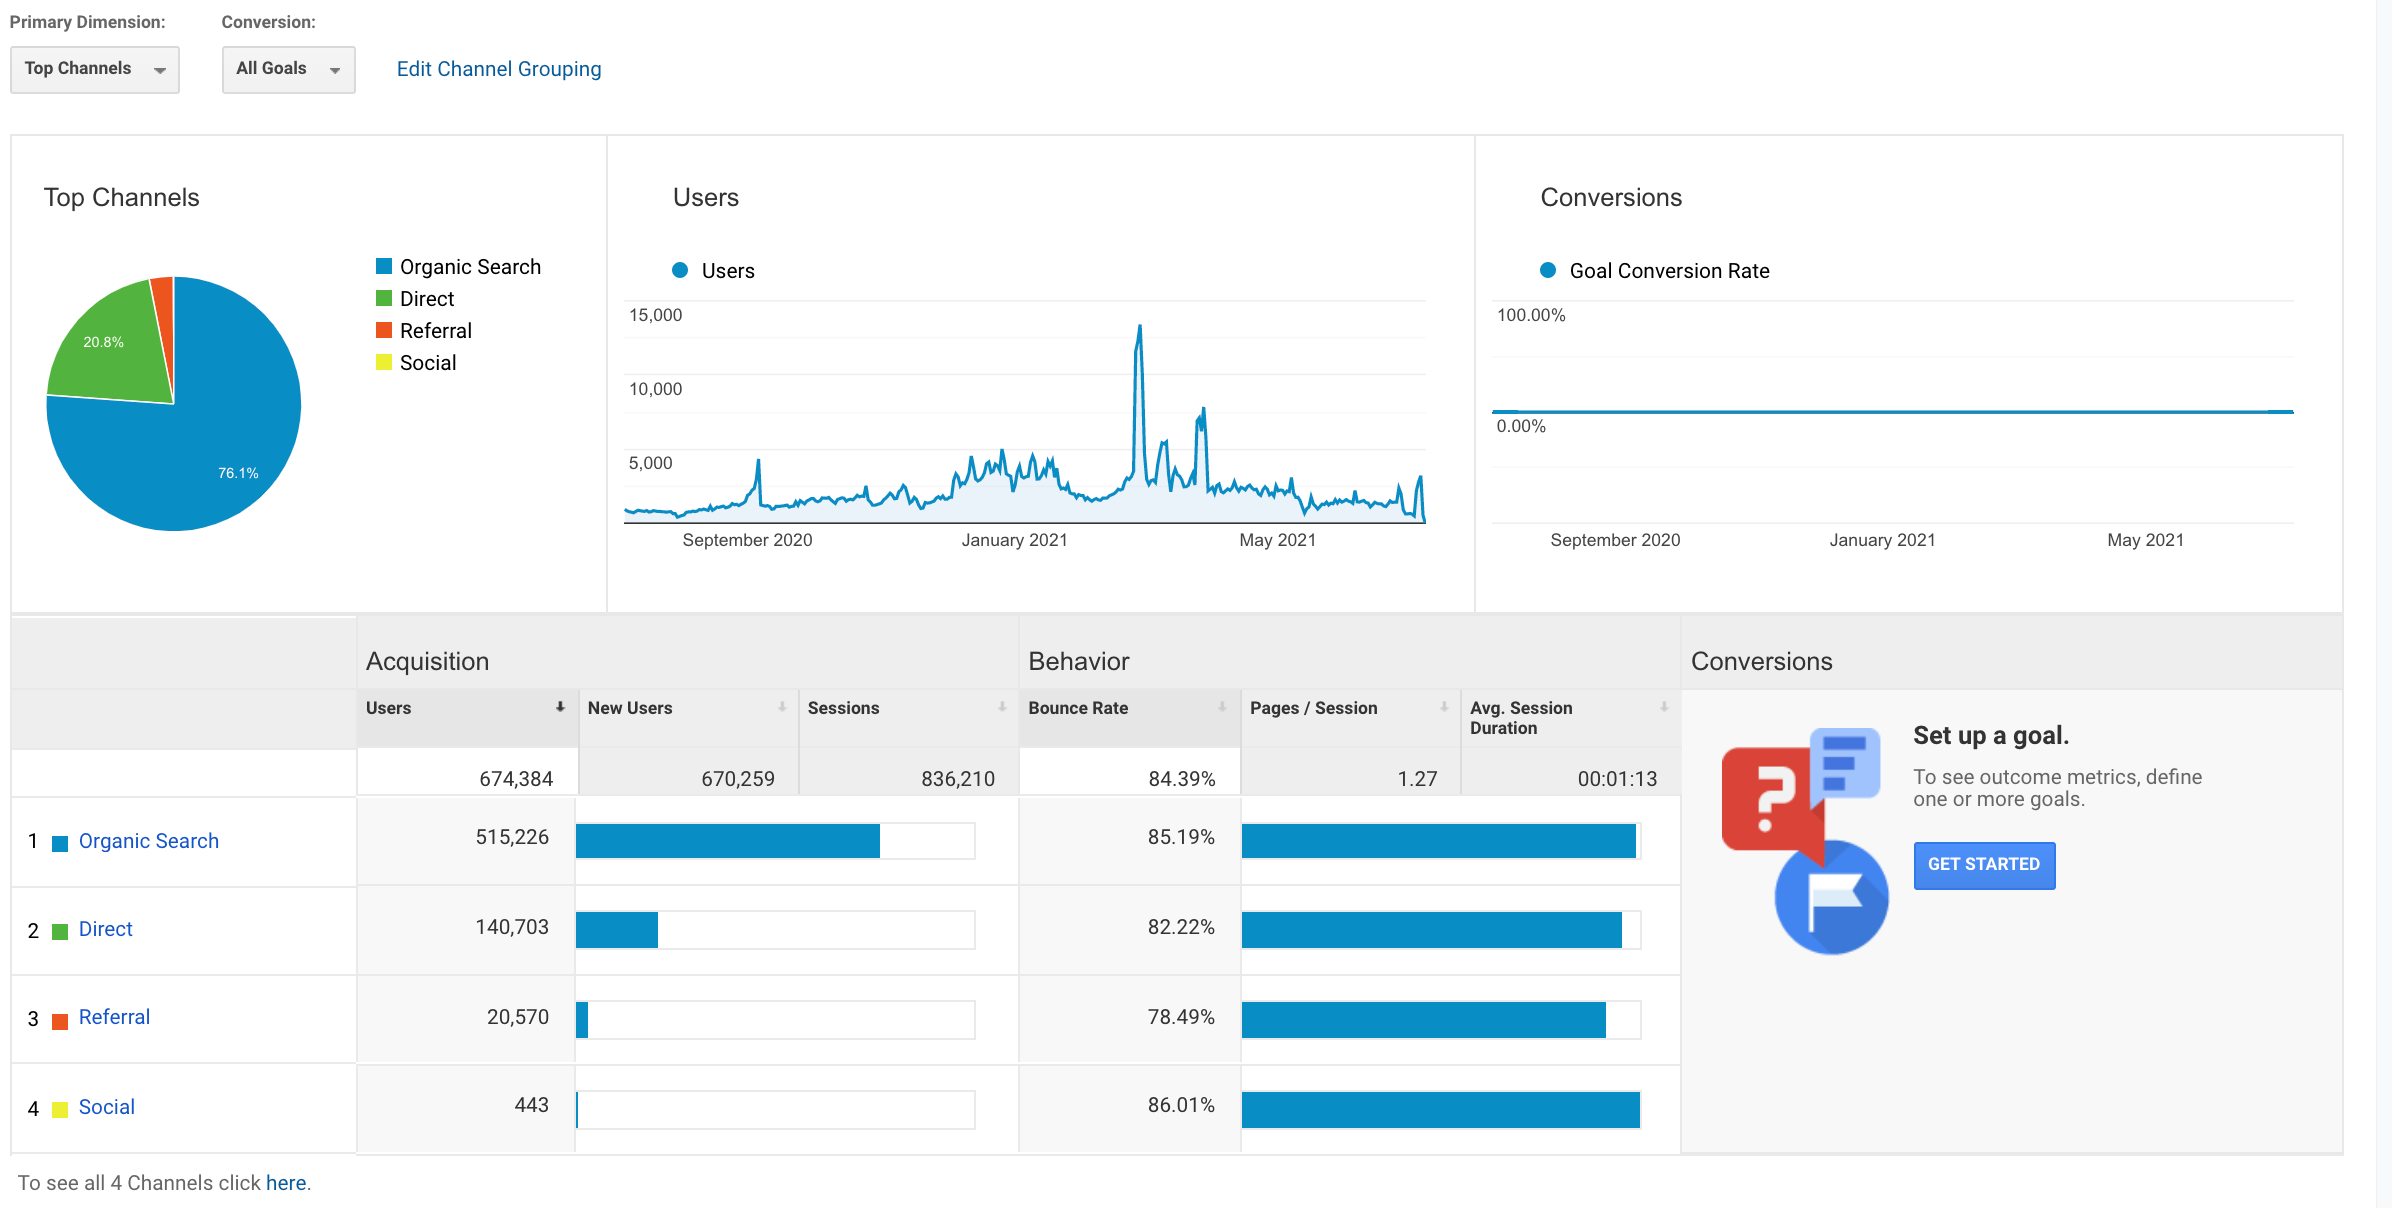Click the yellow square beside Social row

(60, 1109)
